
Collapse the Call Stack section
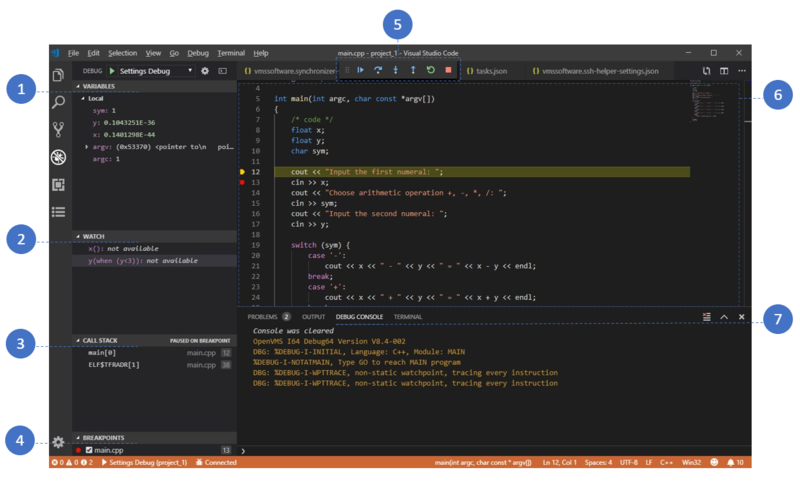click(78, 341)
